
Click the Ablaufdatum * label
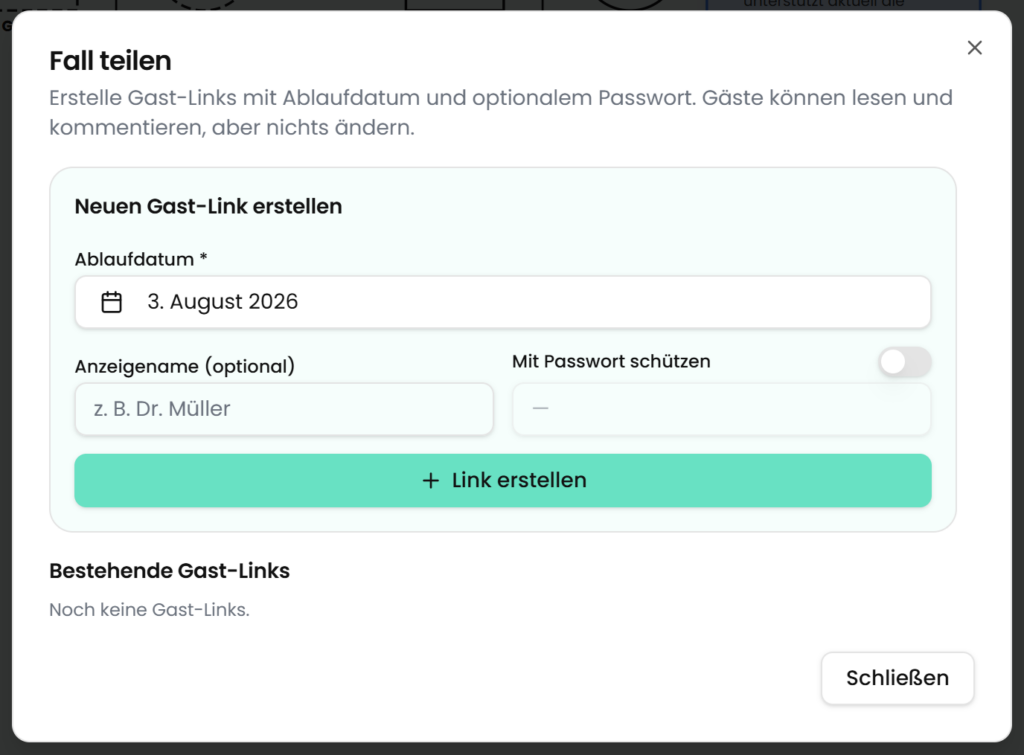point(141,259)
